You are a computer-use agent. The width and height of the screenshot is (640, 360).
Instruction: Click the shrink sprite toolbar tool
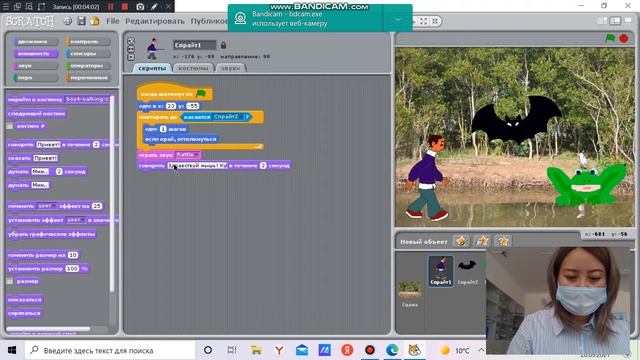click(435, 21)
